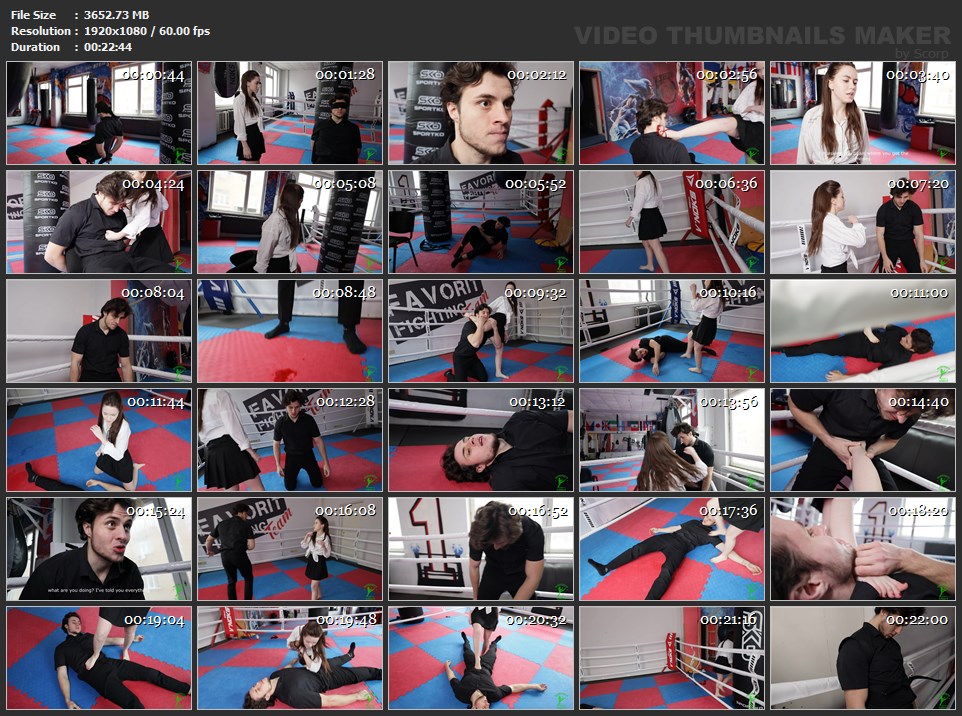Click the 'by Scorp' credit text
Image resolution: width=962 pixels, height=716 pixels.
[923, 53]
